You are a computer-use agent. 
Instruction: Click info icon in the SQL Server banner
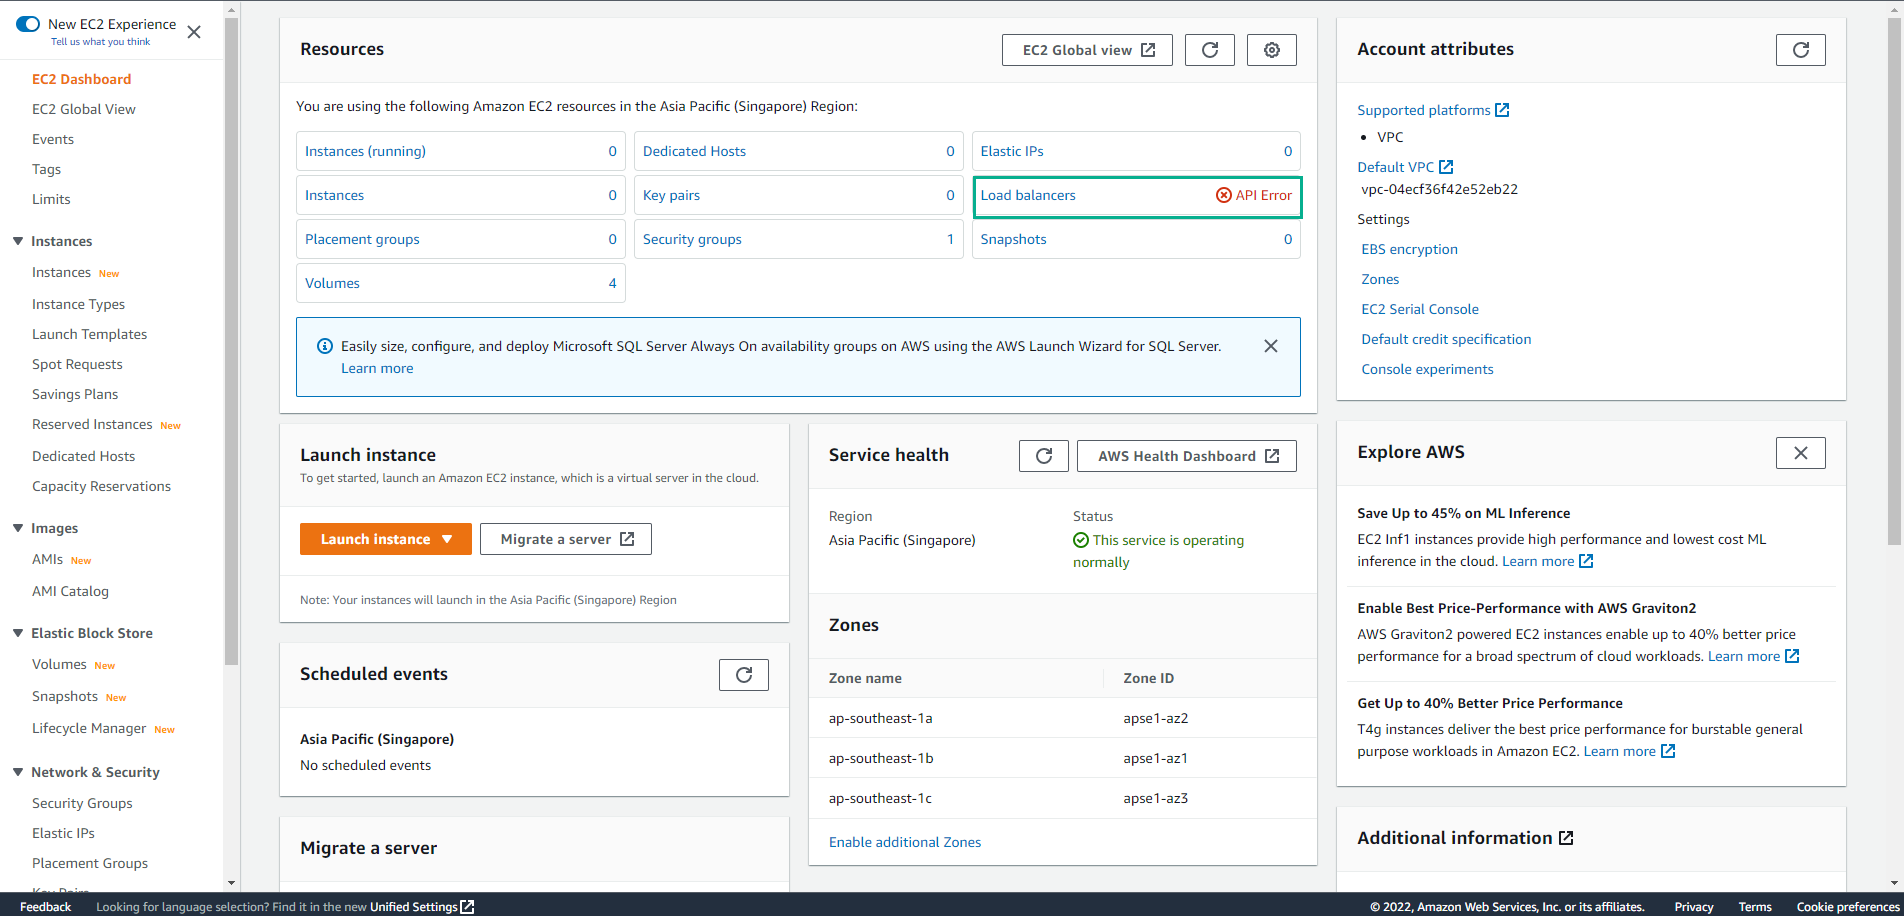click(325, 346)
